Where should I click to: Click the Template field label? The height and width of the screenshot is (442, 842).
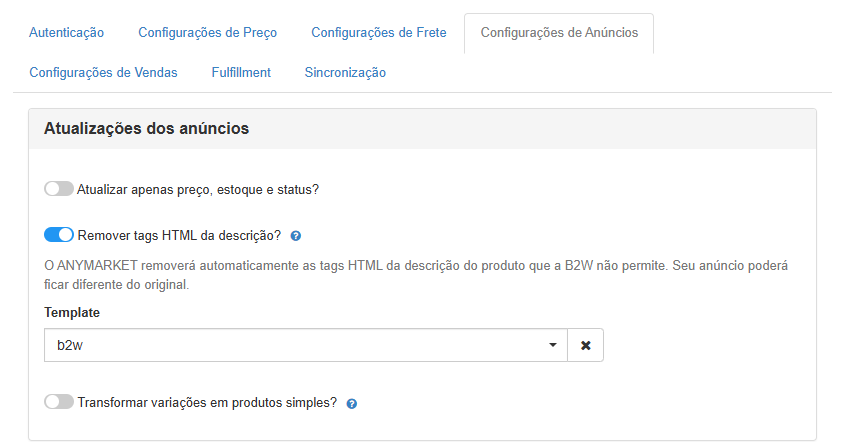tap(72, 313)
